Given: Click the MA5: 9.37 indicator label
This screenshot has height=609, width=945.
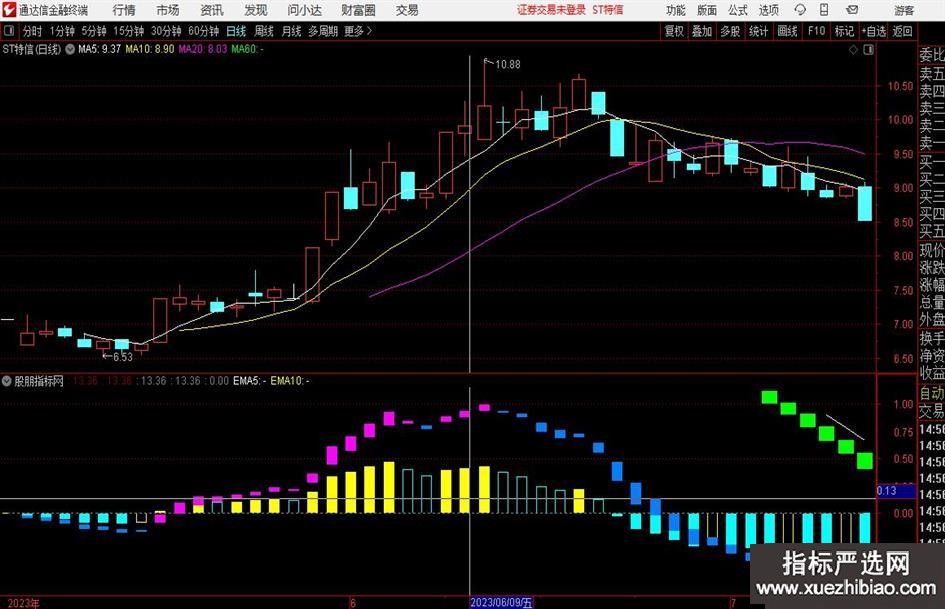Looking at the screenshot, I should 99,49.
